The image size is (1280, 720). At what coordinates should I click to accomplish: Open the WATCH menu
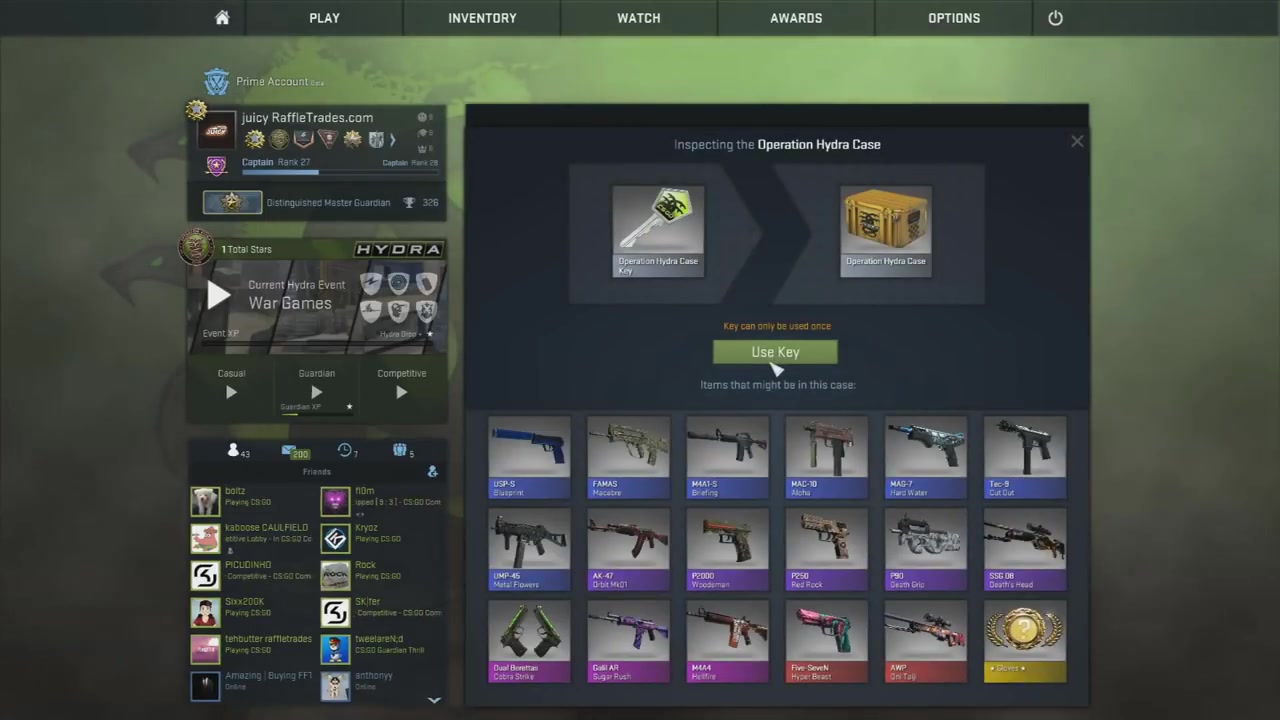tap(639, 18)
